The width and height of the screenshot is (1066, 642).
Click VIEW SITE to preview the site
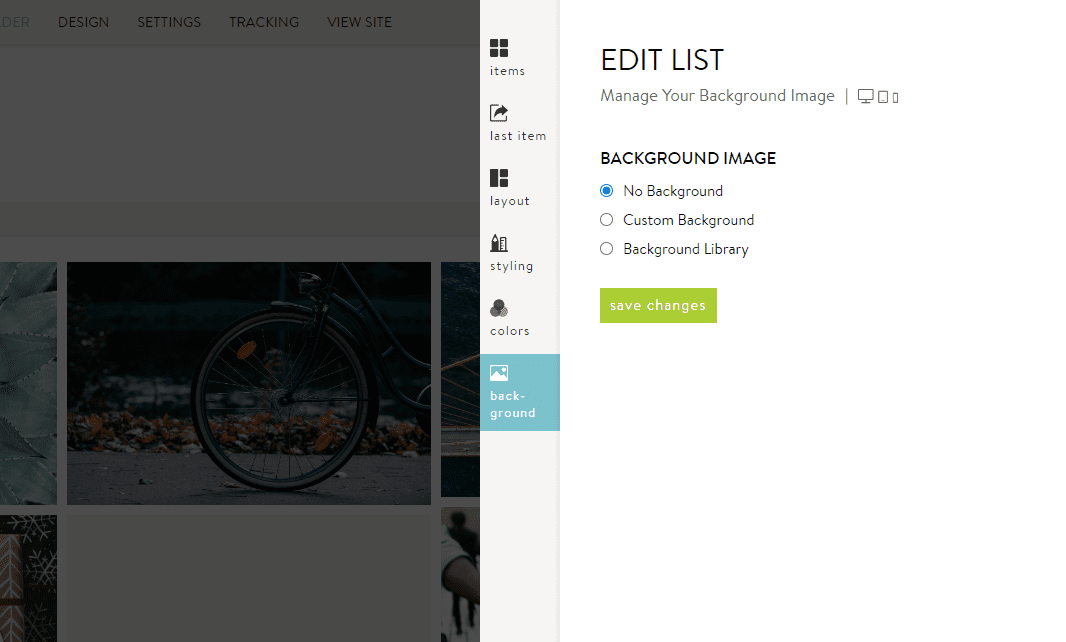tap(359, 21)
